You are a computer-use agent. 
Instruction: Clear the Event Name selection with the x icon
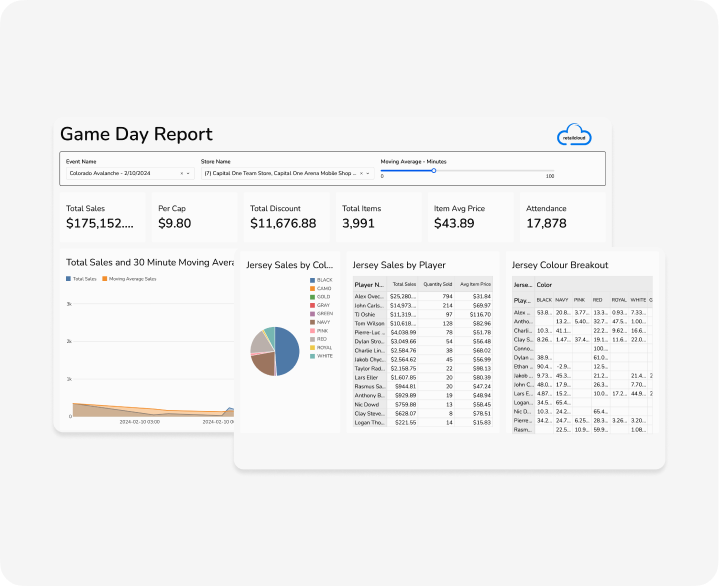tap(182, 173)
